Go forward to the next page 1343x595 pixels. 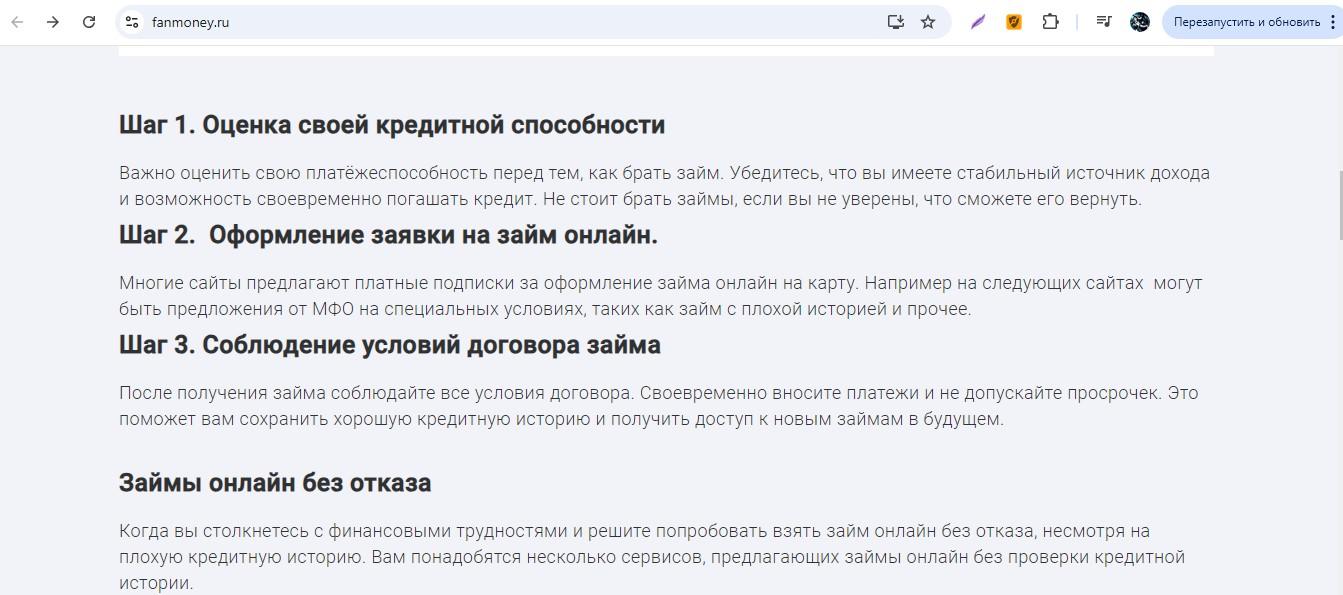[x=53, y=21]
